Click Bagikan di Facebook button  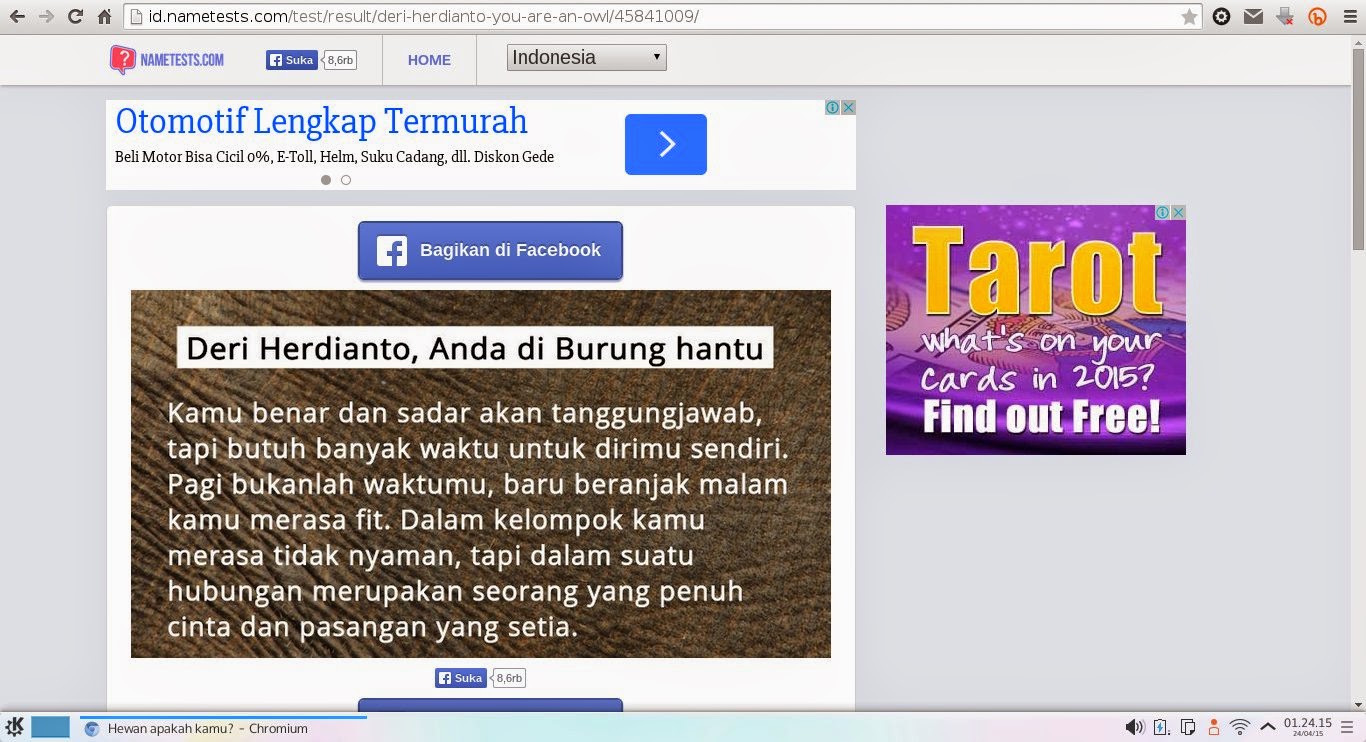tap(490, 250)
